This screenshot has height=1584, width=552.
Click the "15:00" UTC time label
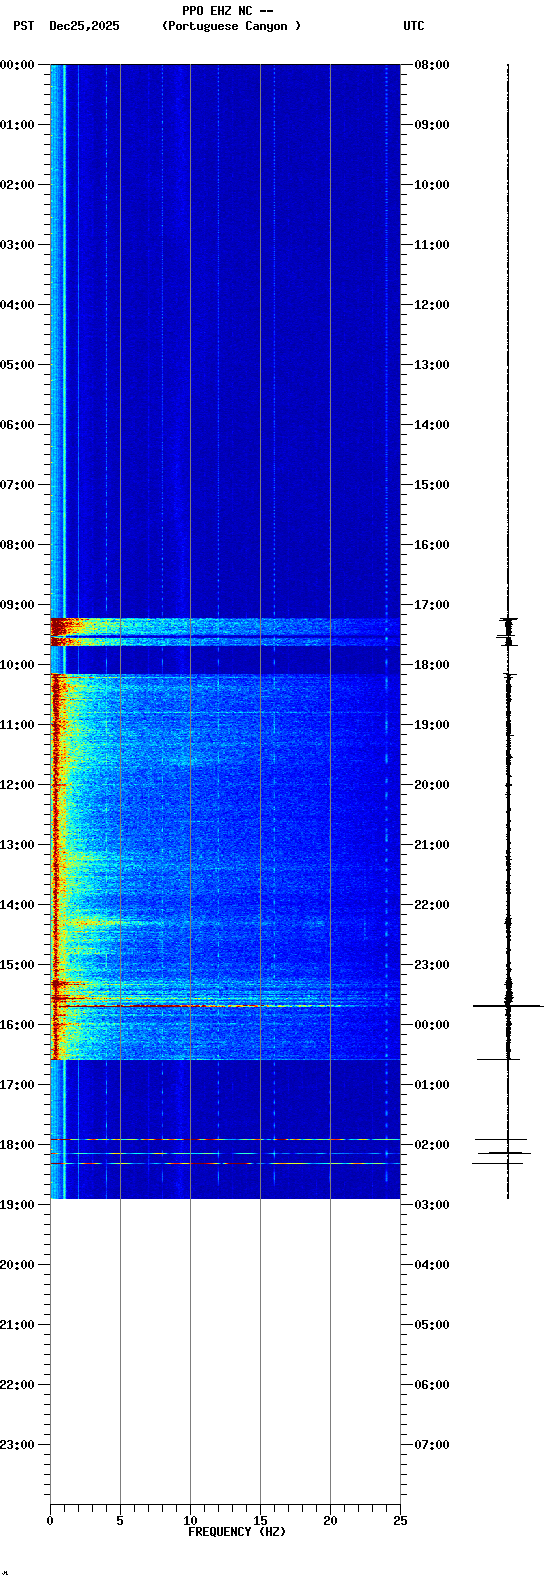[x=432, y=485]
